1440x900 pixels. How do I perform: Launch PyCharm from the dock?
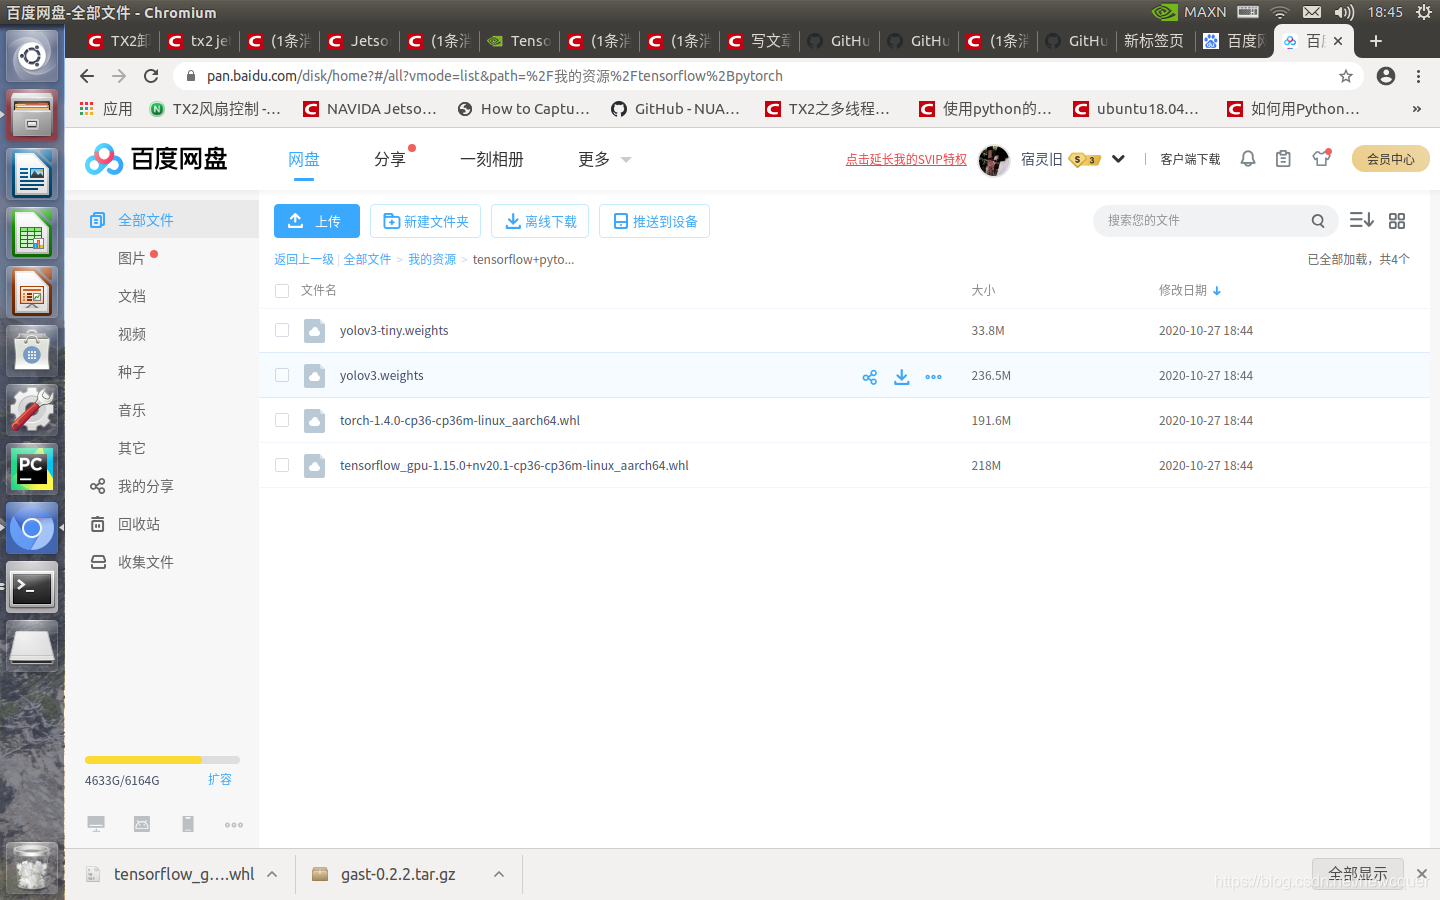(32, 469)
